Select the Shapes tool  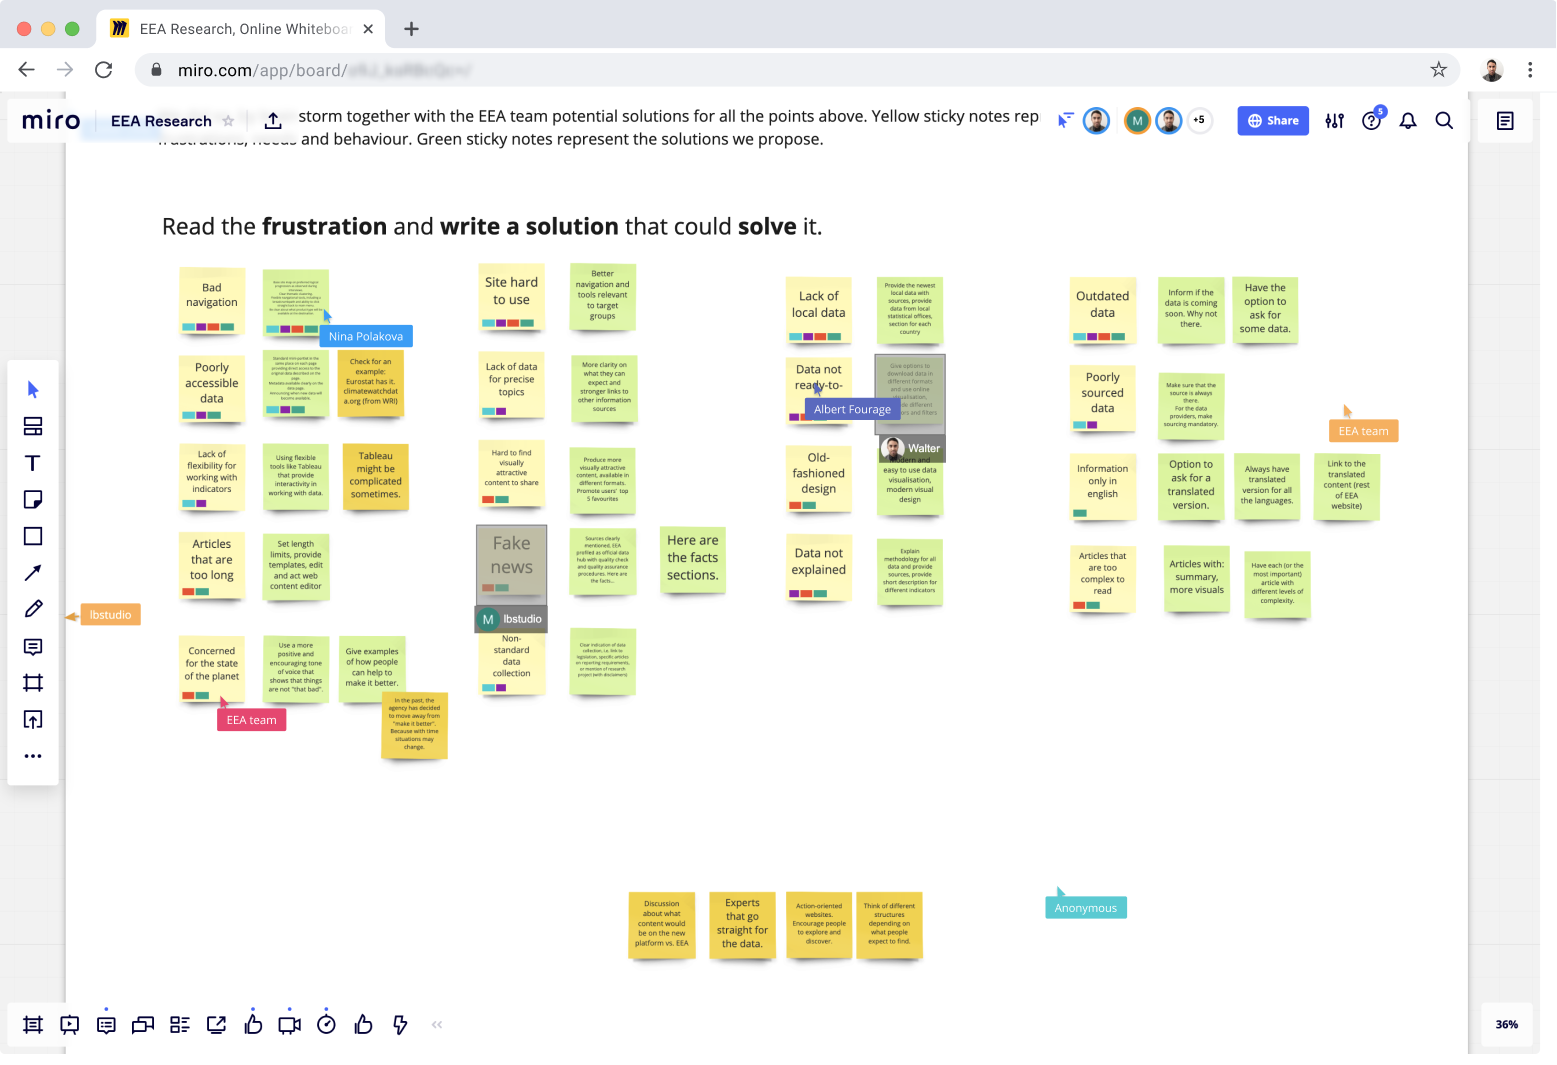tap(33, 536)
